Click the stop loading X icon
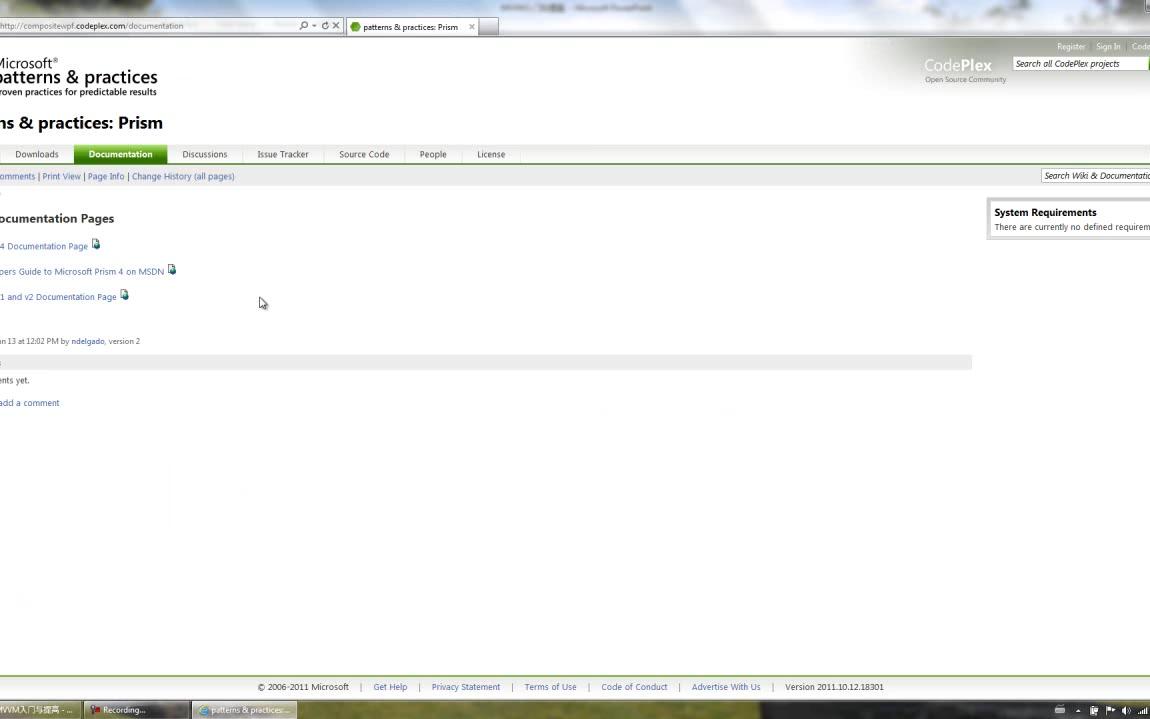Image resolution: width=1150 pixels, height=719 pixels. [336, 26]
